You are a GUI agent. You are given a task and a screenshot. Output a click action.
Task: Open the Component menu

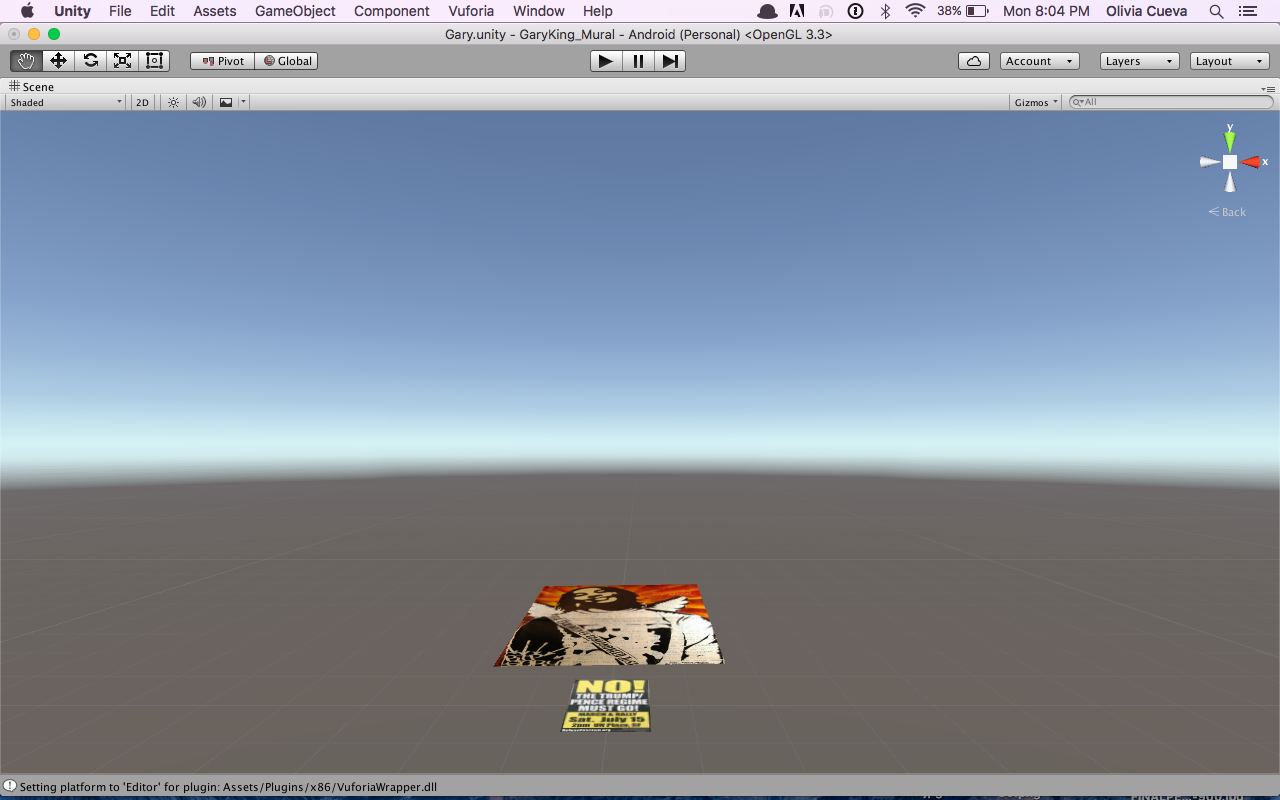[391, 11]
